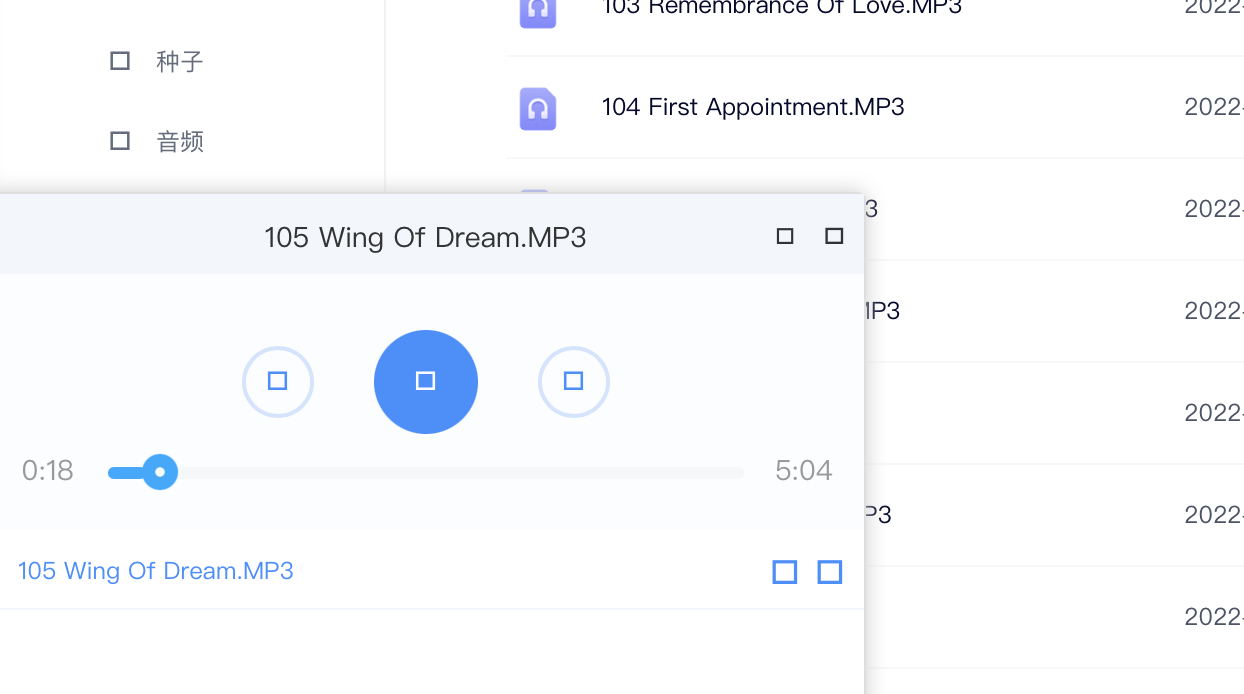Viewport: 1244px width, 694px height.
Task: Click the audio icon of 104 First Appointment.MP3
Action: (x=538, y=108)
